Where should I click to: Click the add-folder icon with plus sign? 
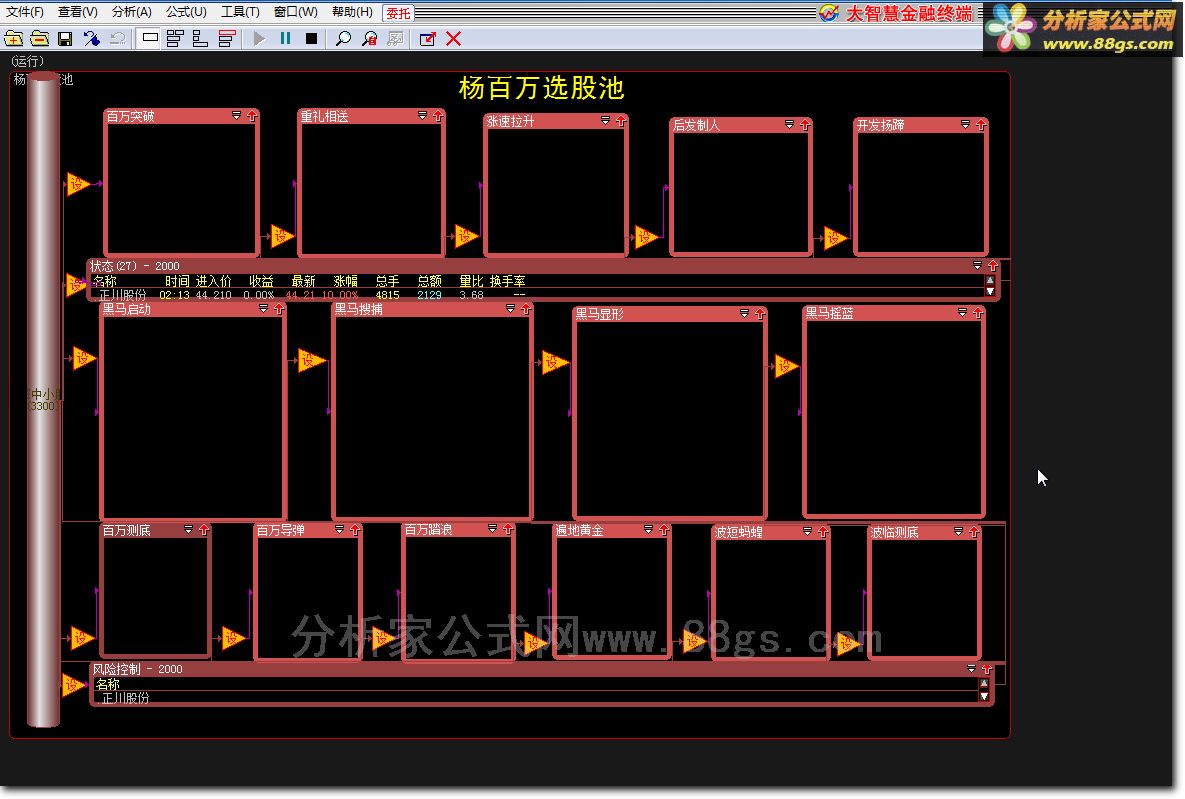14,39
